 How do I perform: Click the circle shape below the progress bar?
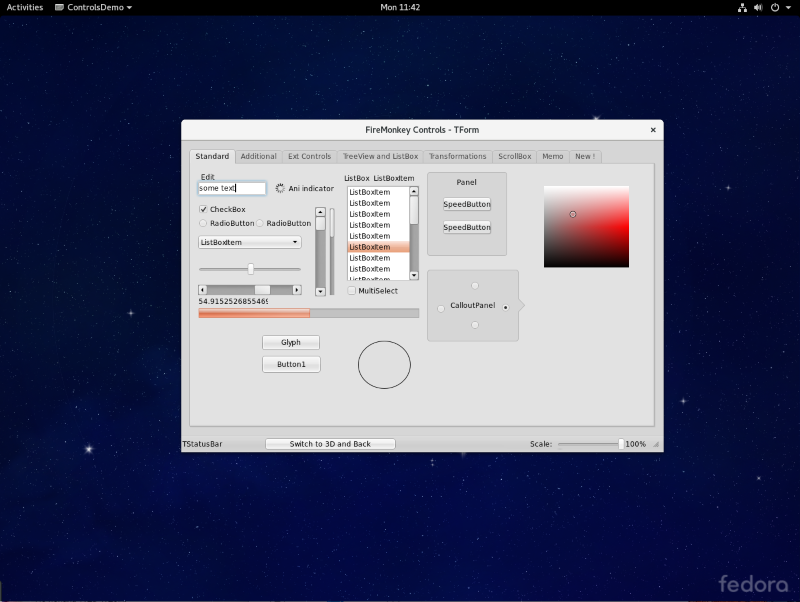click(x=384, y=365)
